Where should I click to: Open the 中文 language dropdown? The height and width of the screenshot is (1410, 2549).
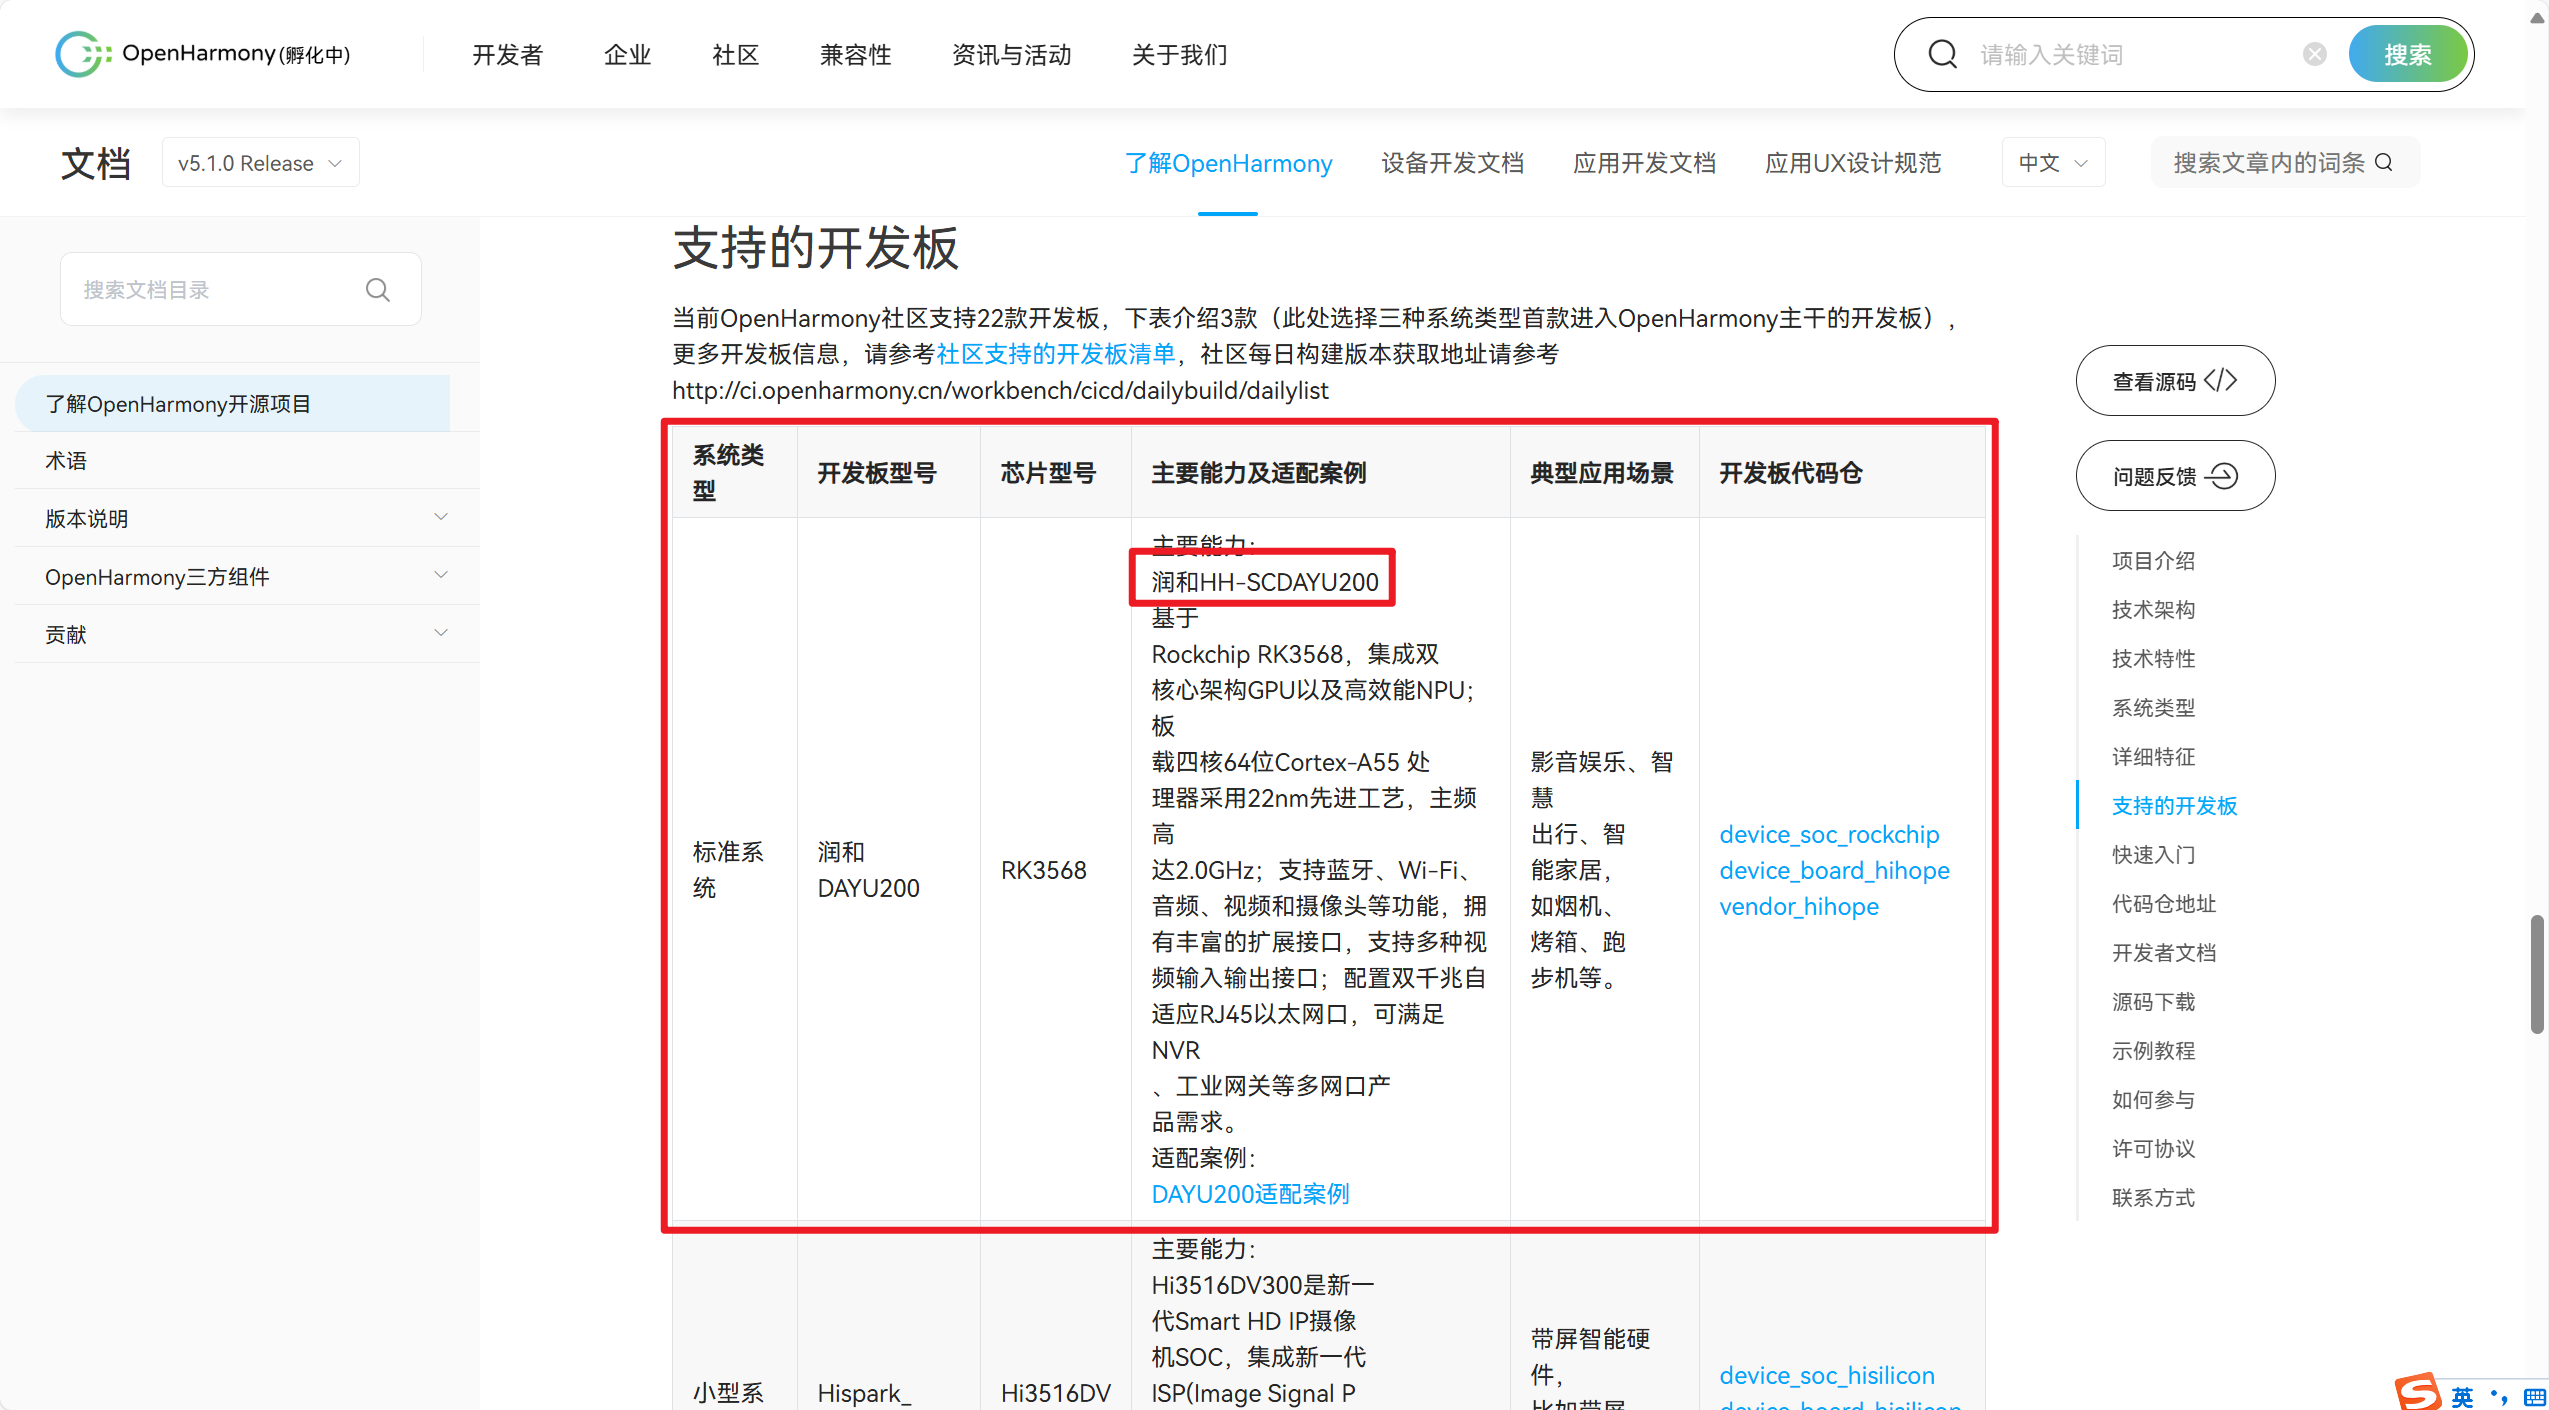(2053, 163)
